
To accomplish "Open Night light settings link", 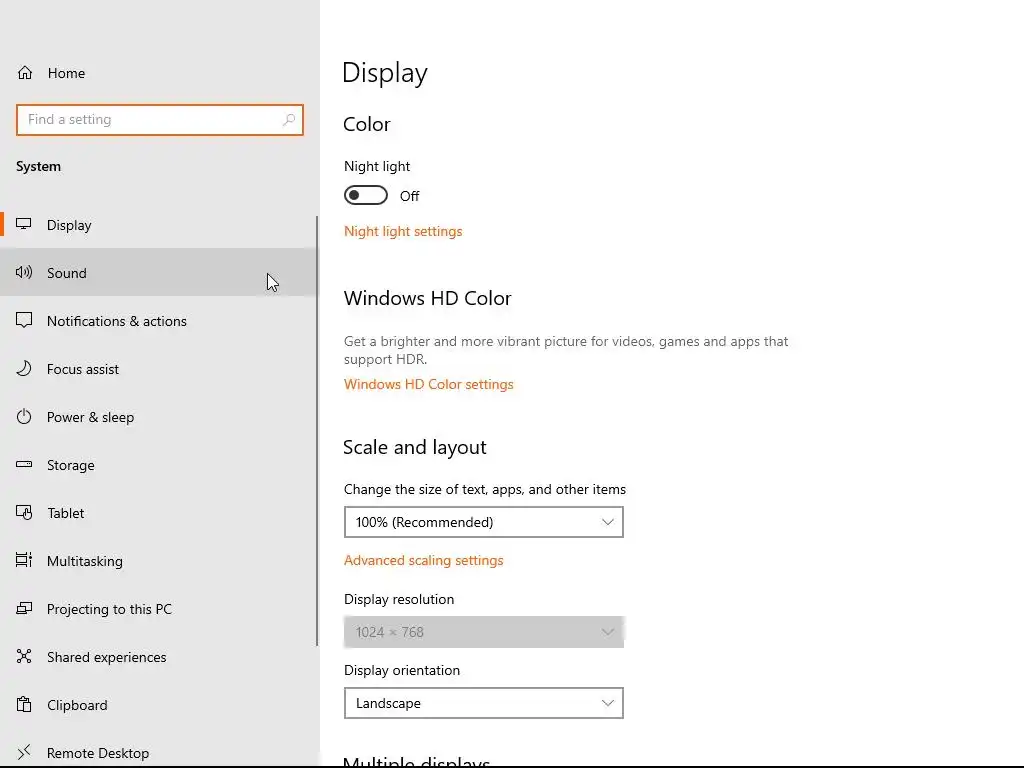I will tap(403, 231).
